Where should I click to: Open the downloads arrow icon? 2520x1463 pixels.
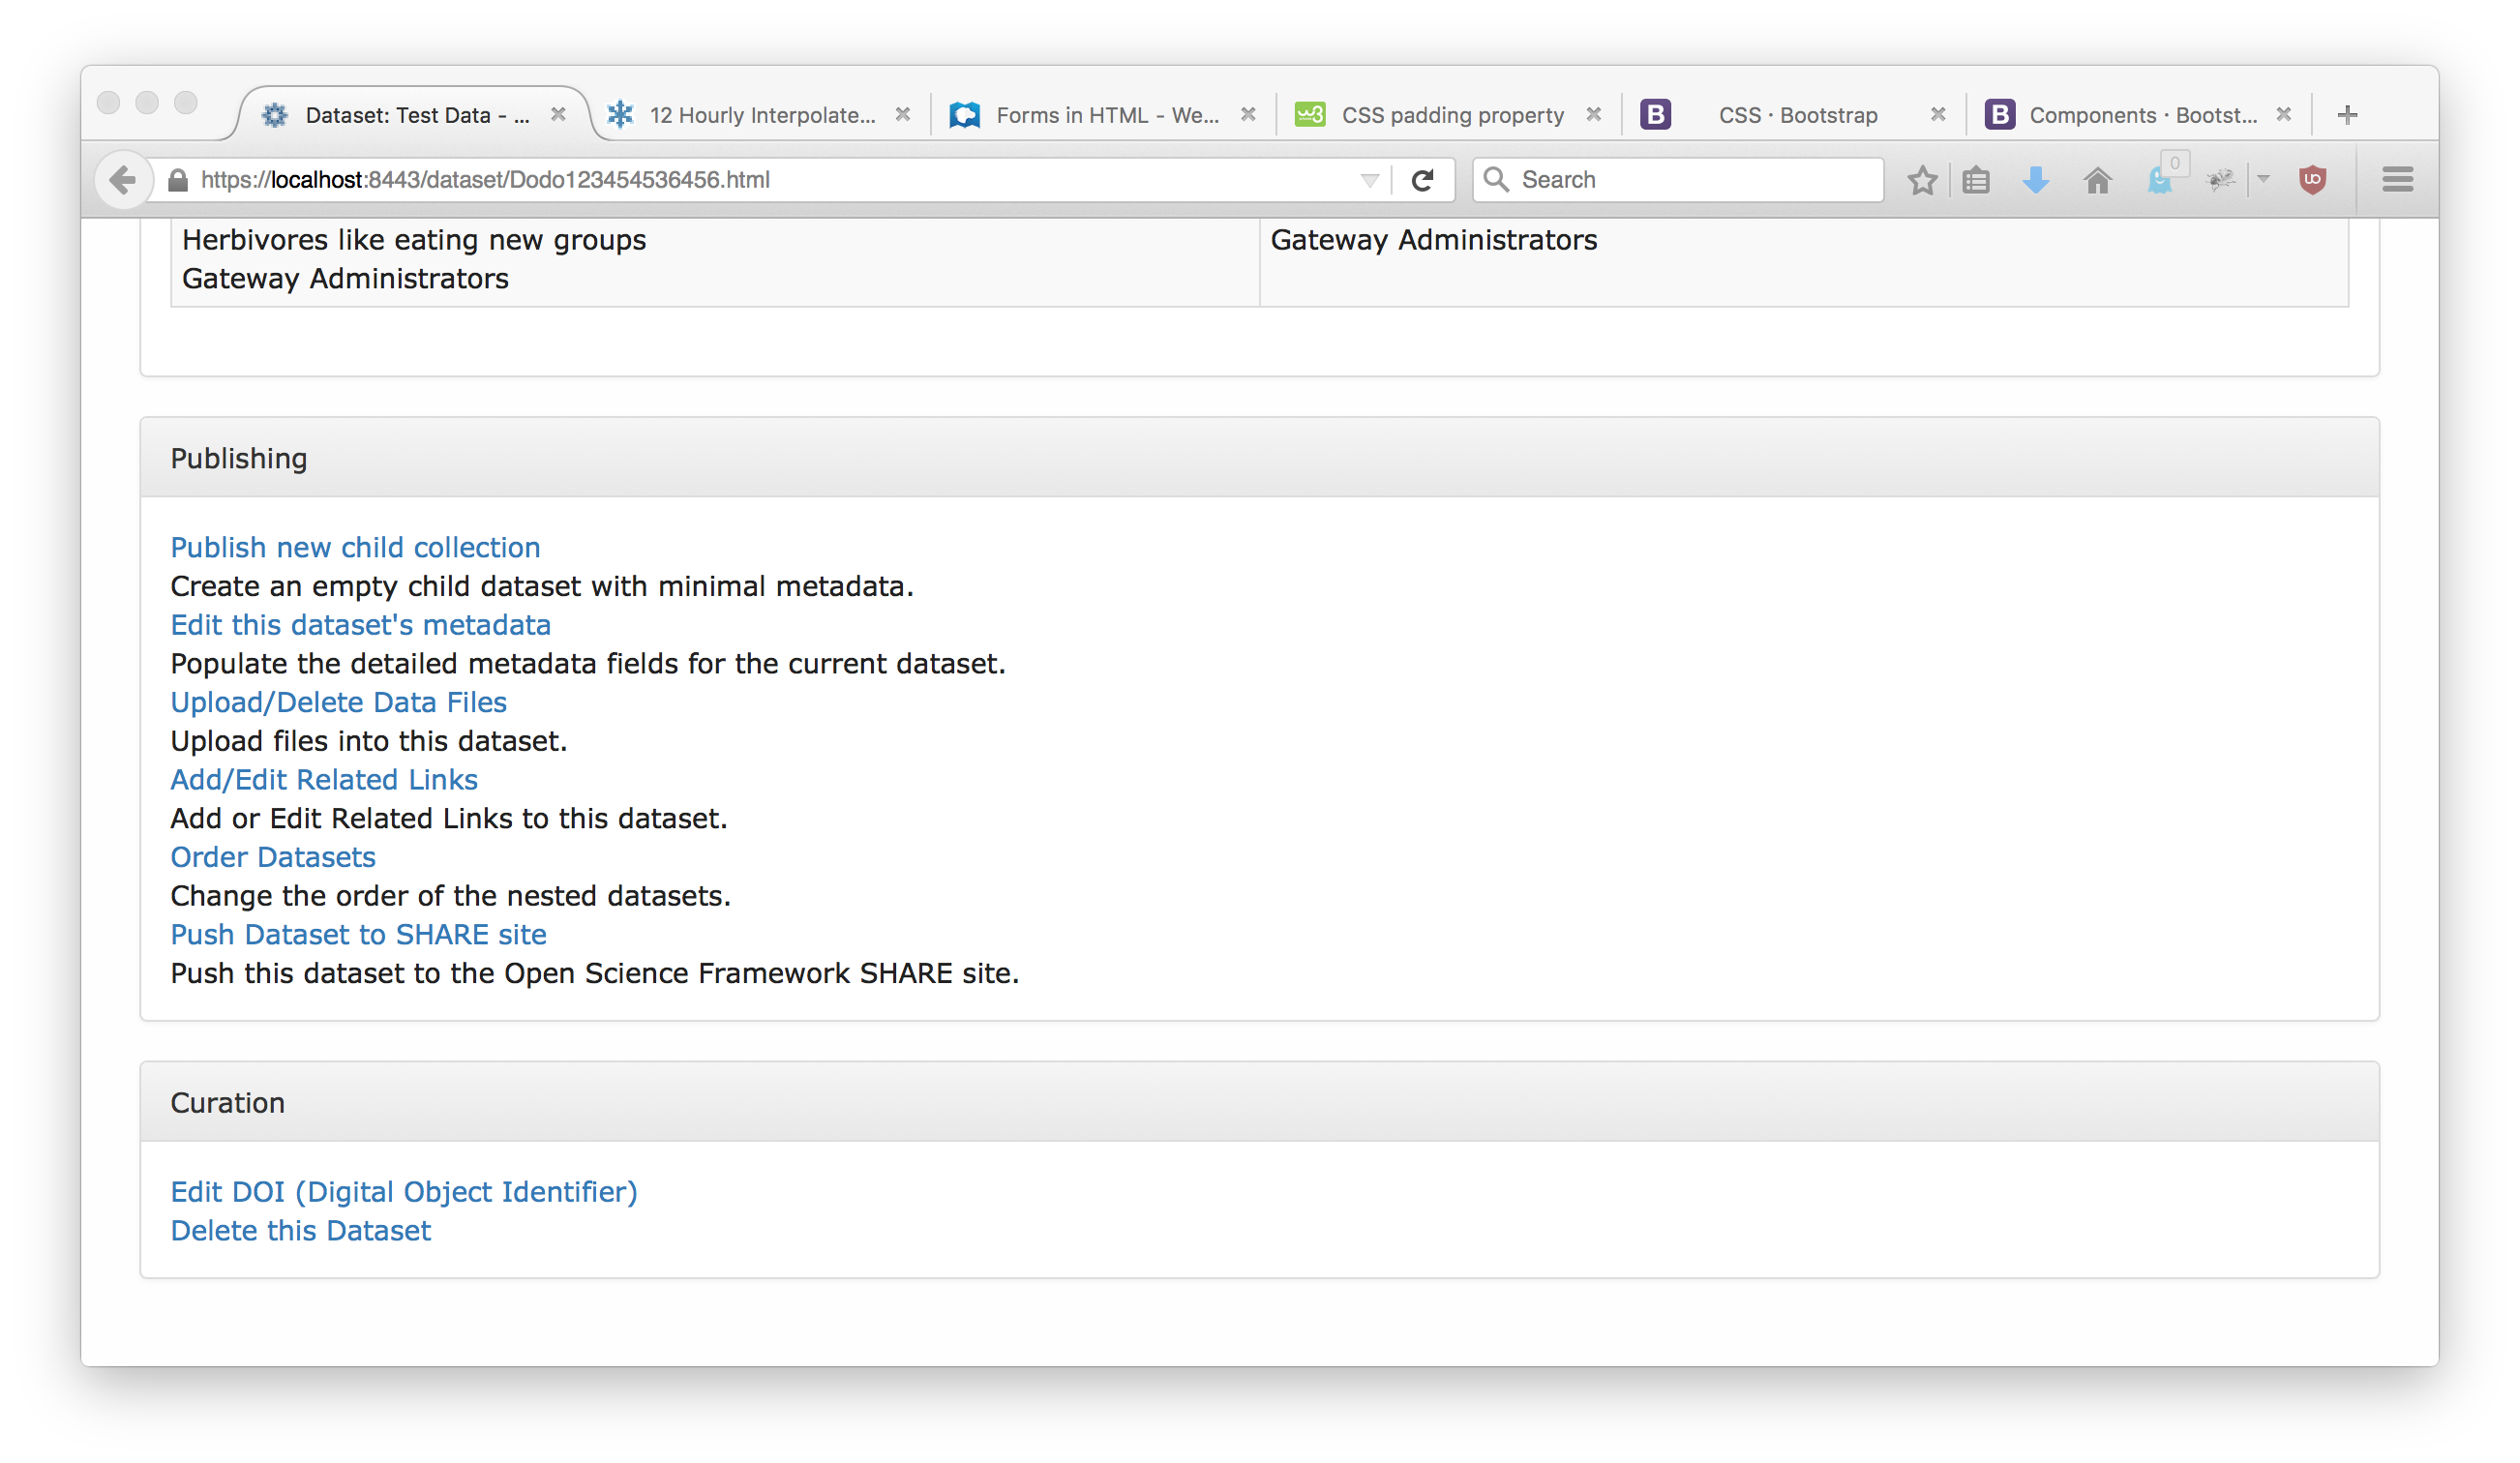(x=2035, y=180)
